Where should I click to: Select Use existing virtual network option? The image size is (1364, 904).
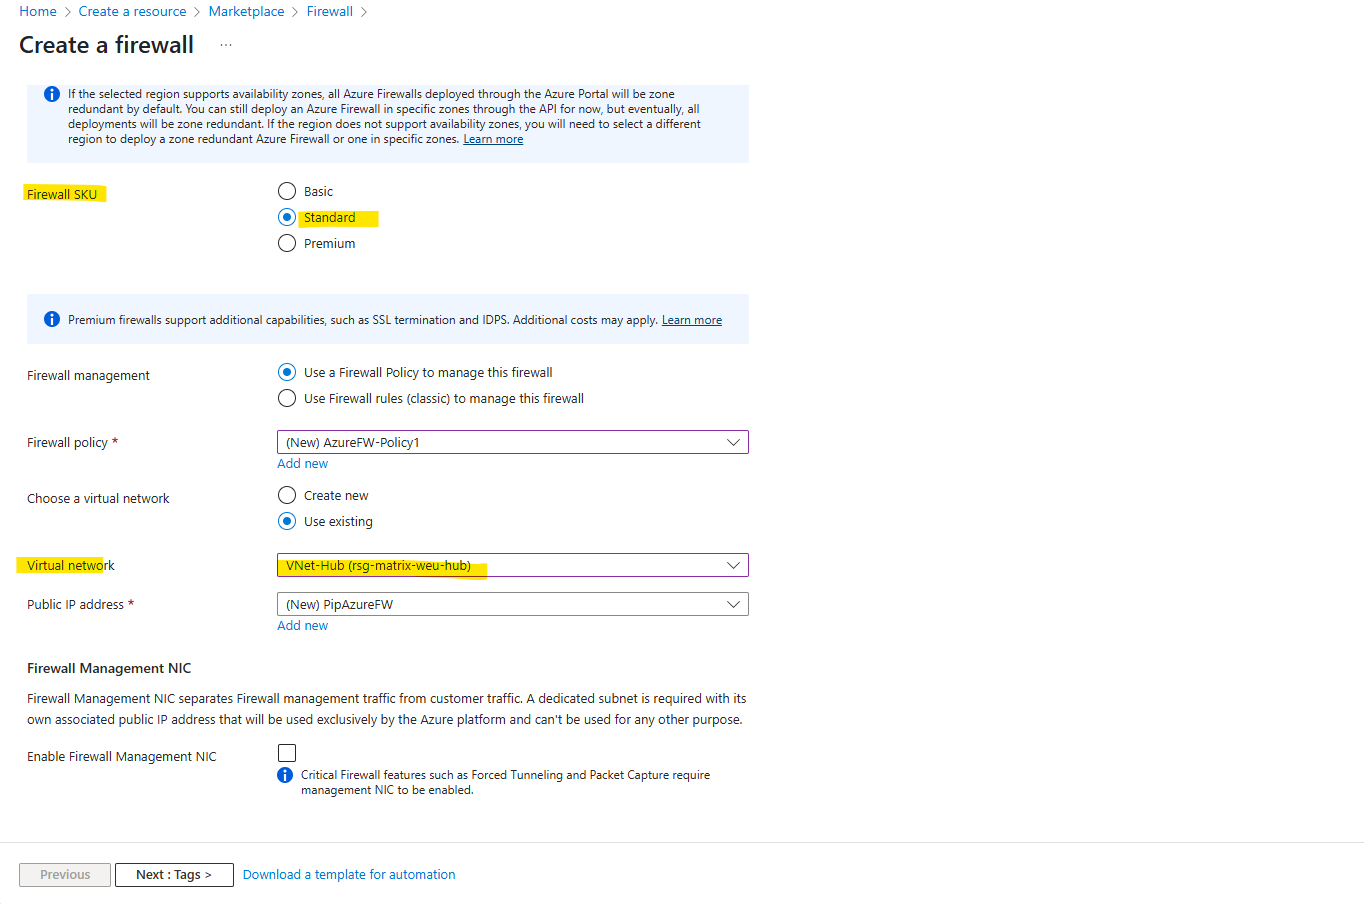click(x=287, y=521)
